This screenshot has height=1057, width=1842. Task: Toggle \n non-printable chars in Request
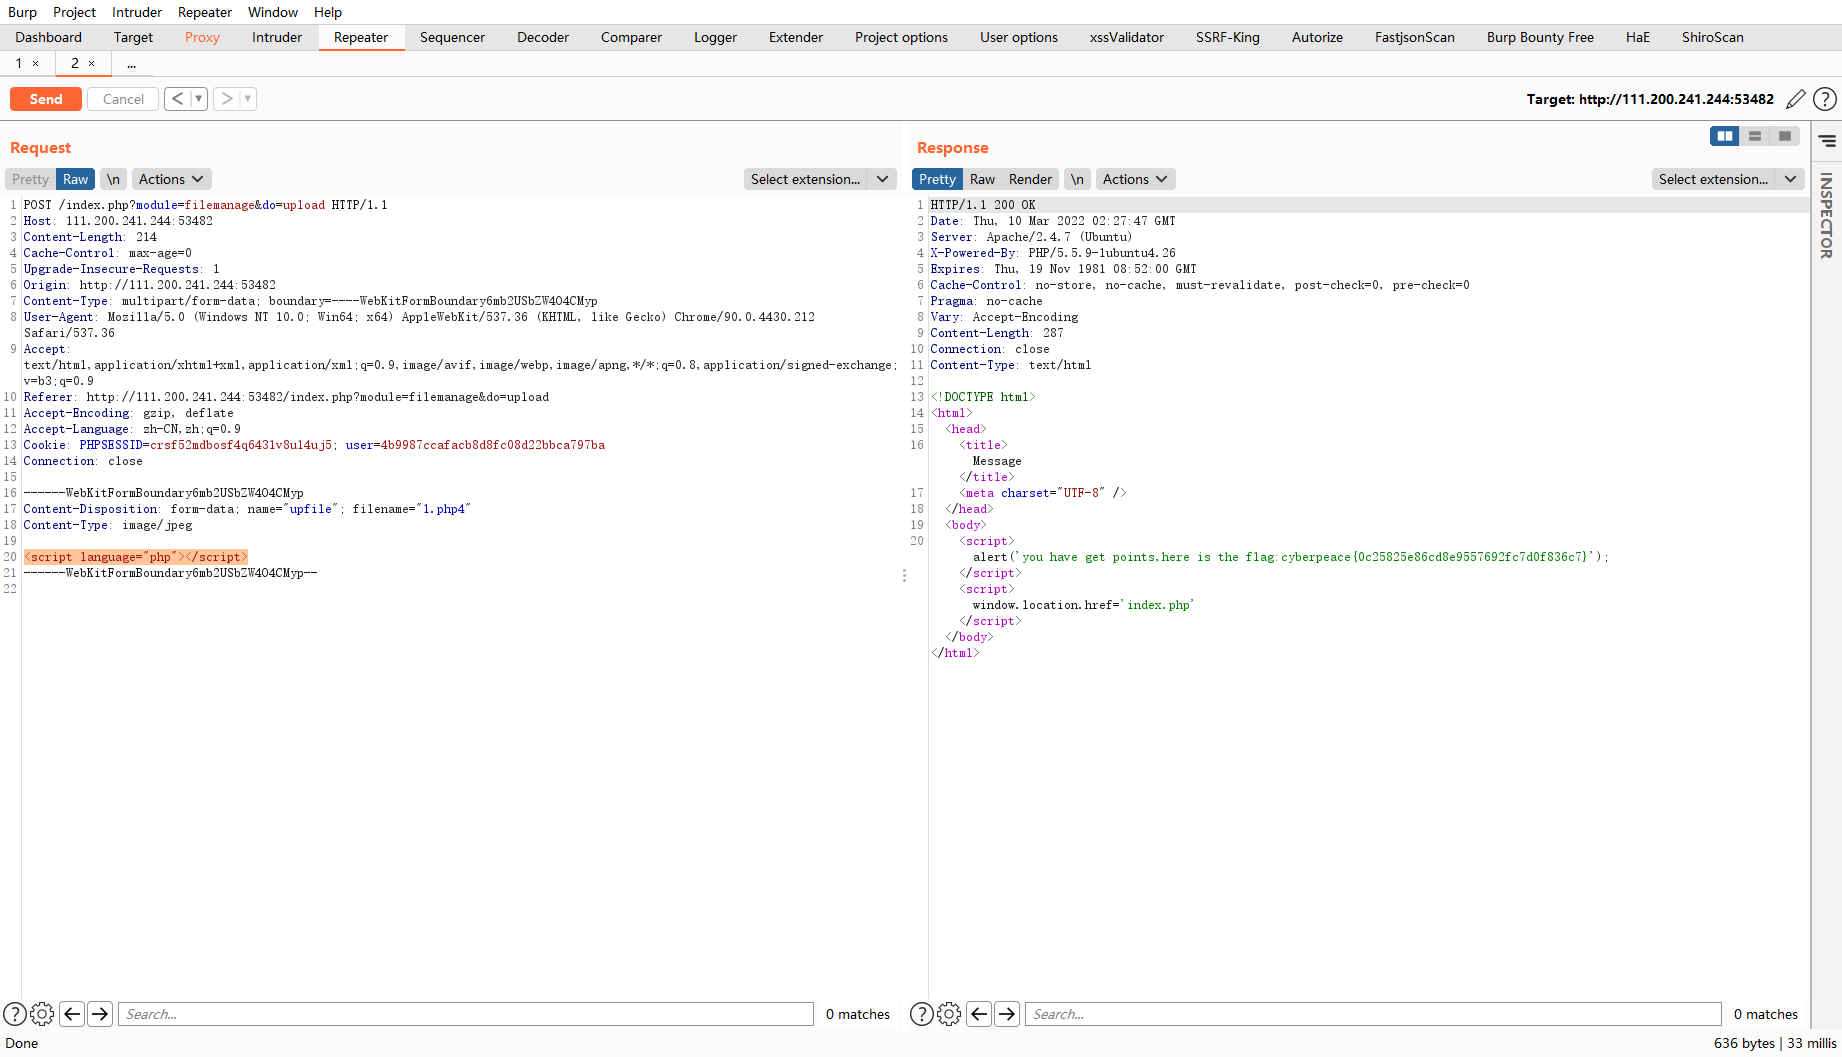114,179
